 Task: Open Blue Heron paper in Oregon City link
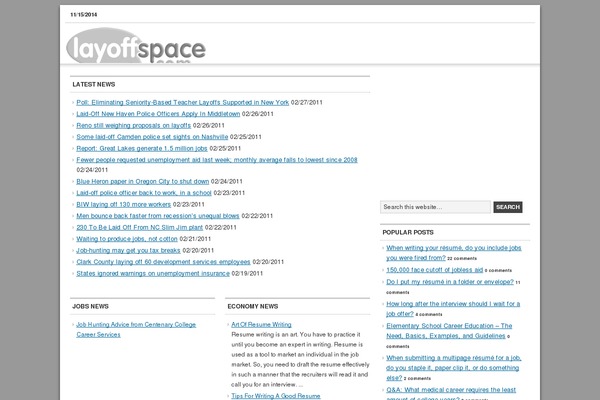(142, 181)
